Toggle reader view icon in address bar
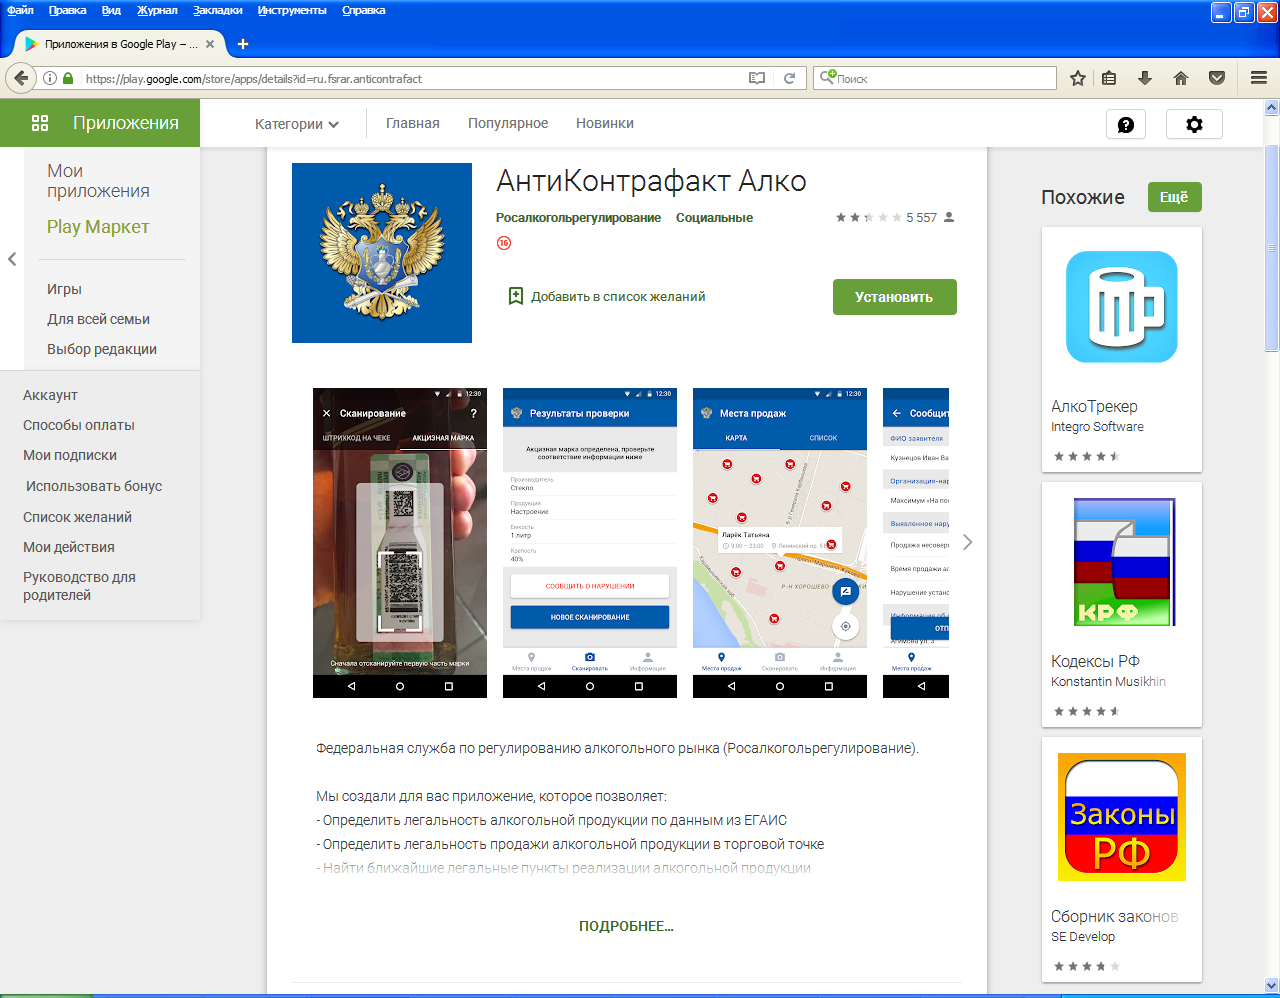Screen dimensions: 1280x998 [x=757, y=78]
